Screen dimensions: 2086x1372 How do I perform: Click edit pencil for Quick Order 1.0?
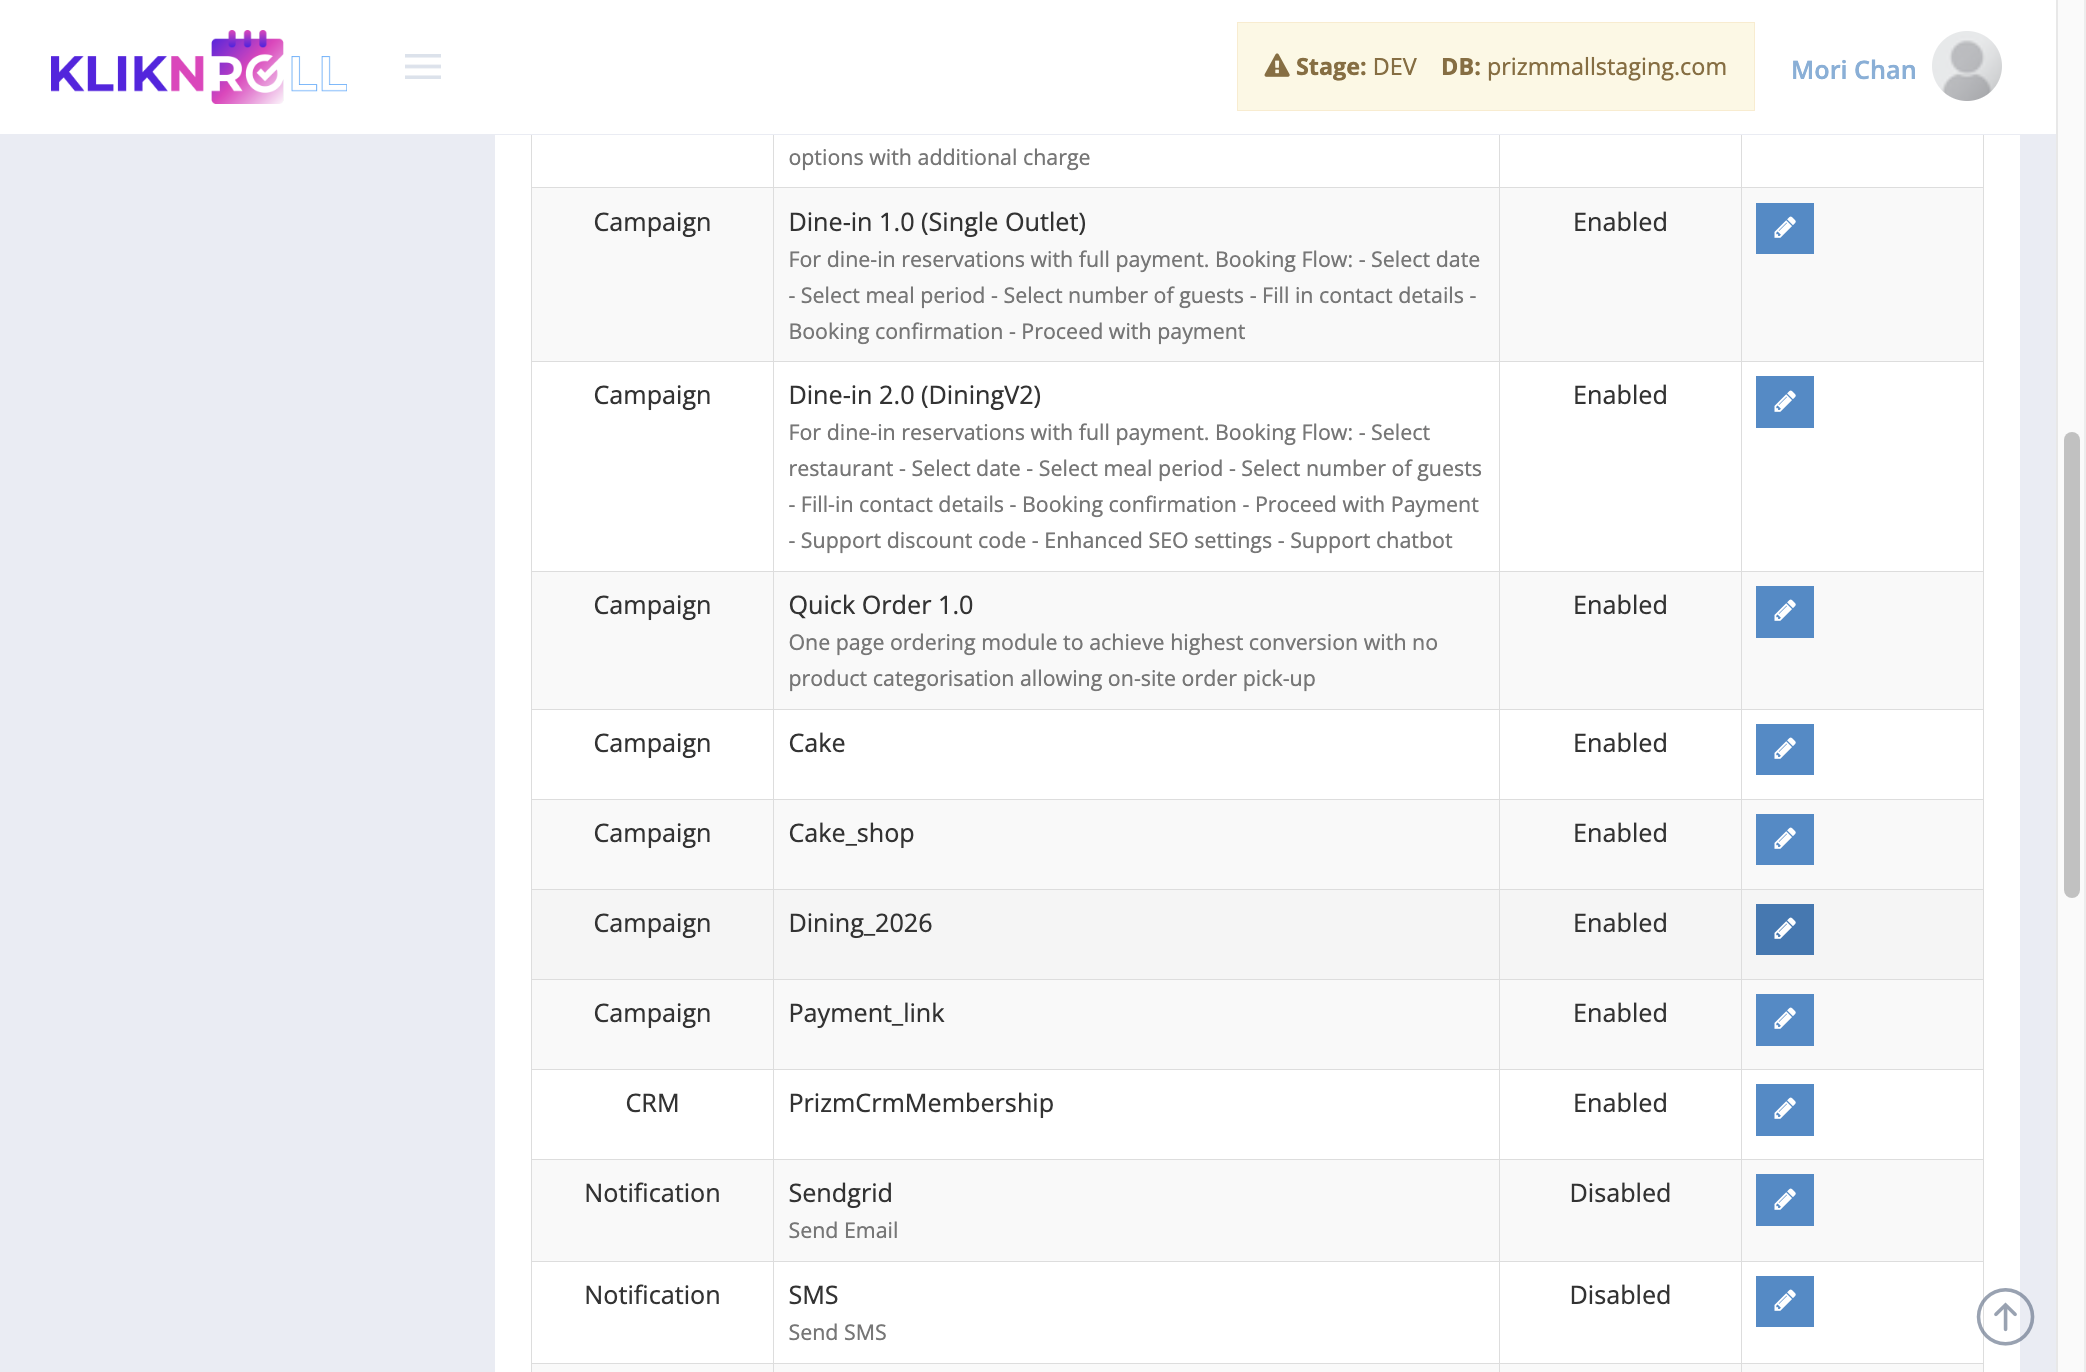pos(1784,611)
